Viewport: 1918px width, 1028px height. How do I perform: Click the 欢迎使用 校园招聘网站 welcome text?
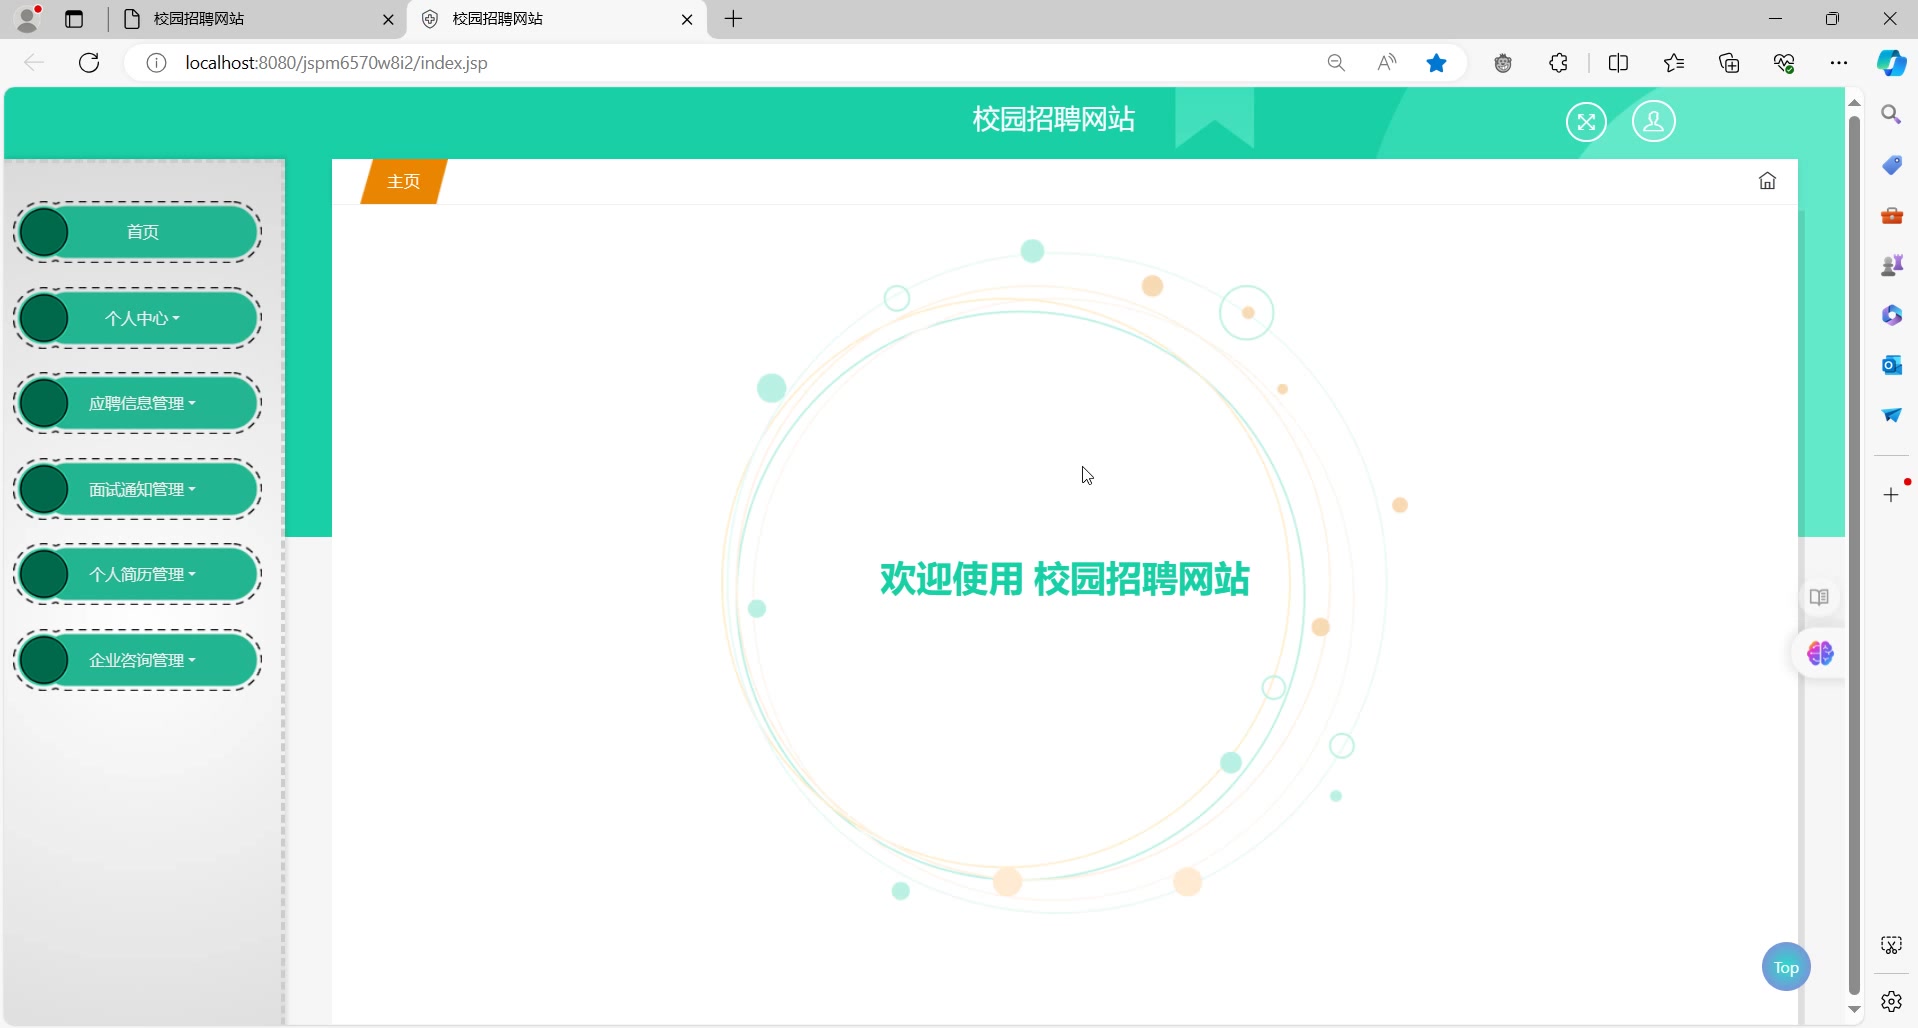pos(1064,579)
